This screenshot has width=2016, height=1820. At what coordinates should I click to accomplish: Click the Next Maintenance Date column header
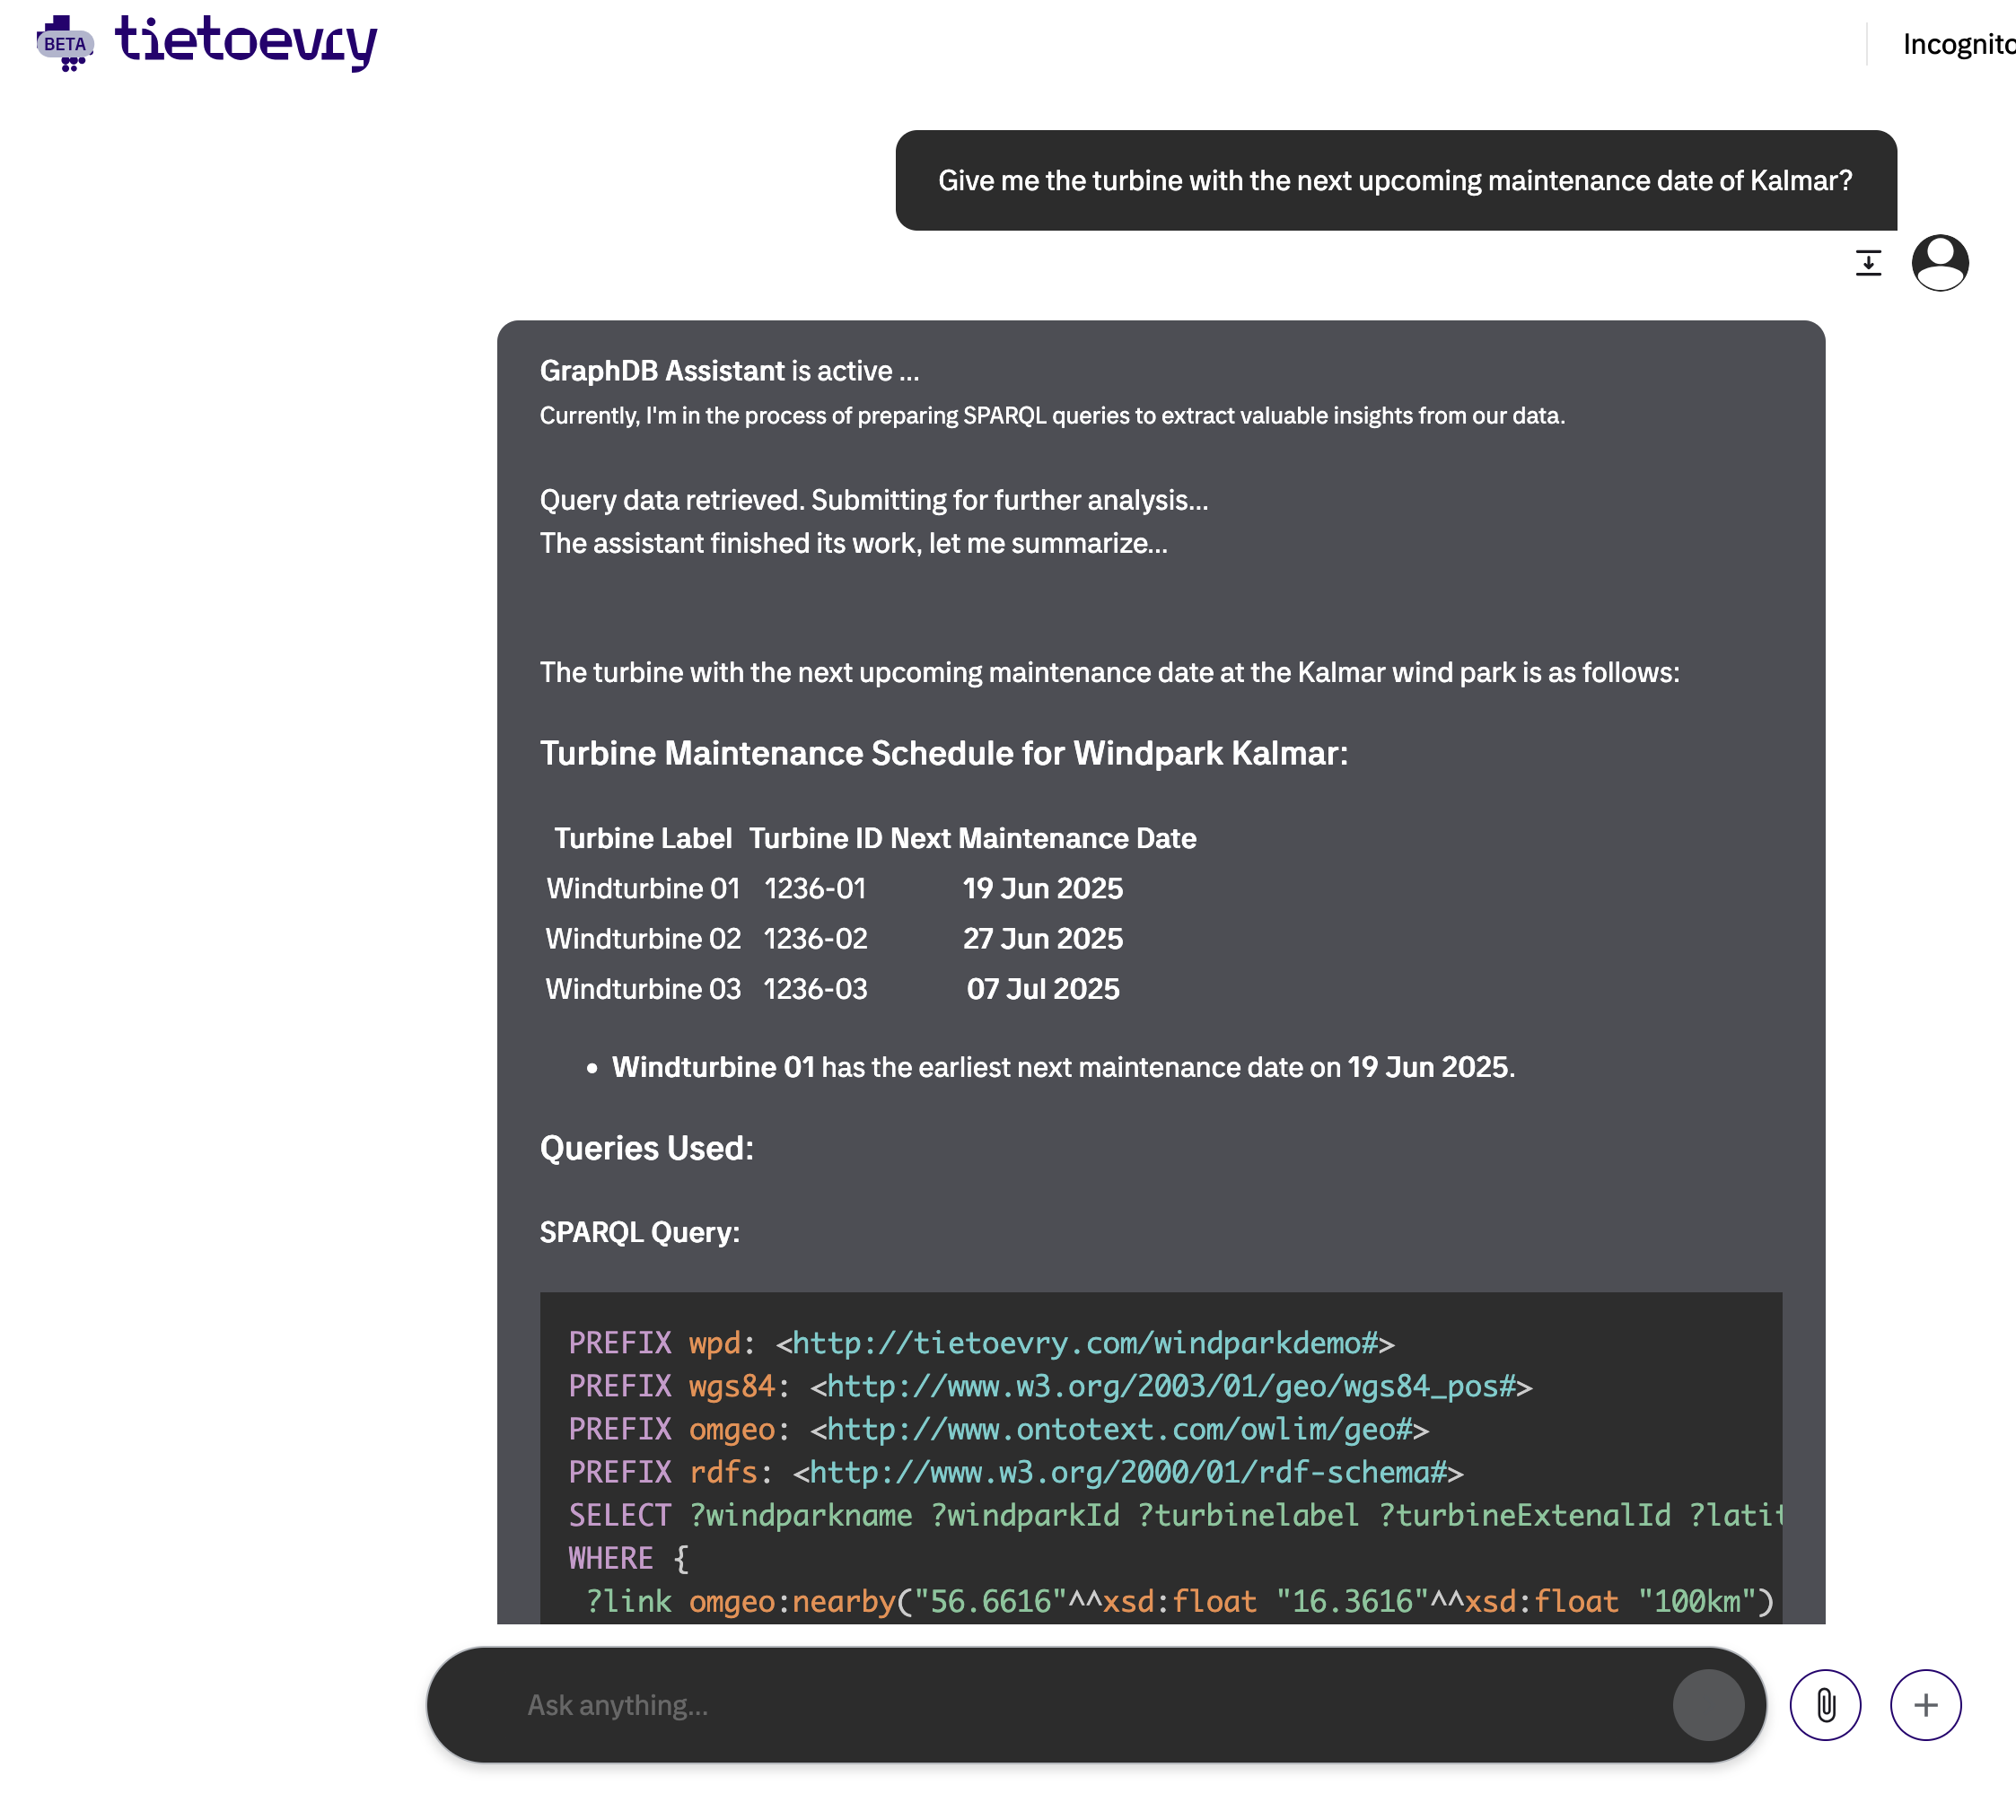click(1043, 838)
